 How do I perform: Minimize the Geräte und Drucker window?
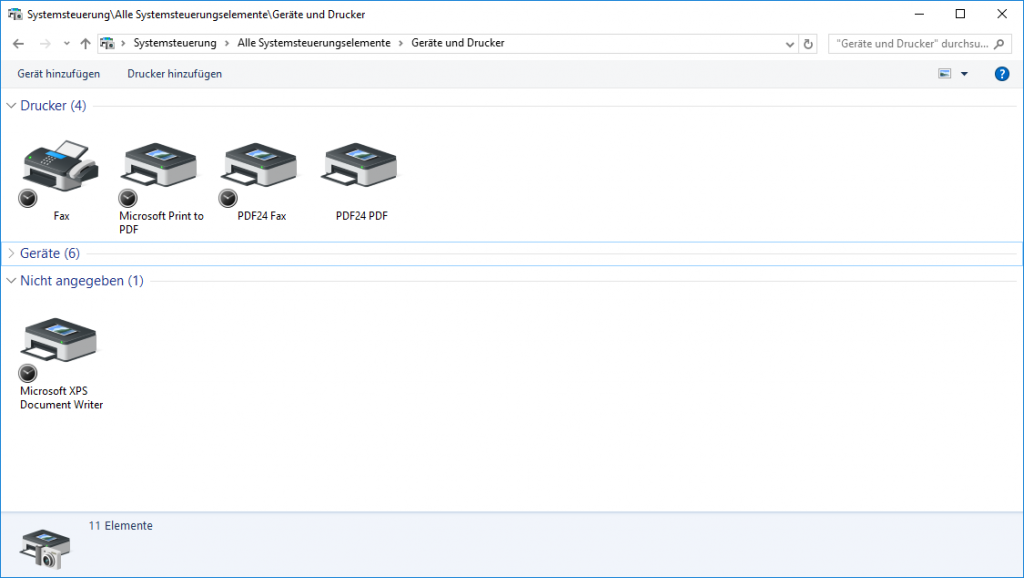[920, 14]
